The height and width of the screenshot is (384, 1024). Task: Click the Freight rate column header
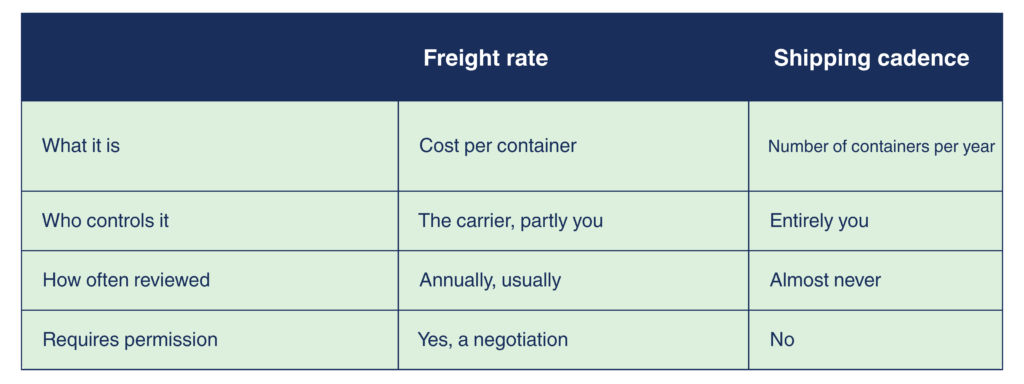pyautogui.click(x=485, y=58)
